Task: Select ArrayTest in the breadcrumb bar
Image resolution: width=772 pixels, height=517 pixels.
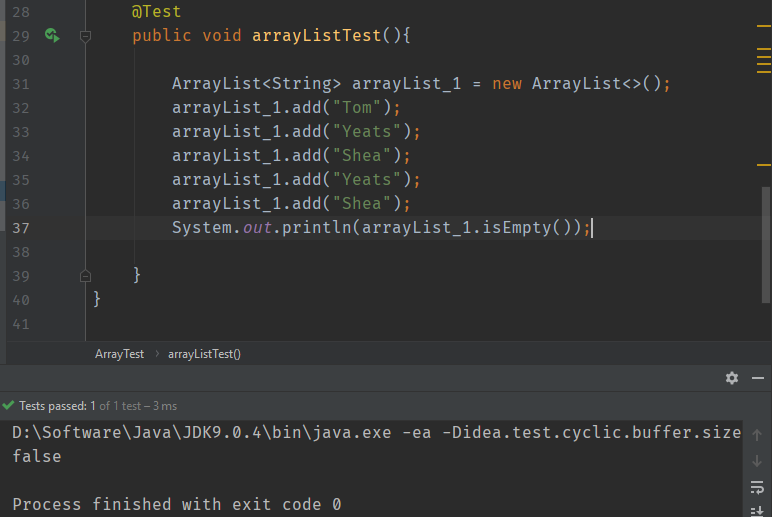Action: pos(119,354)
